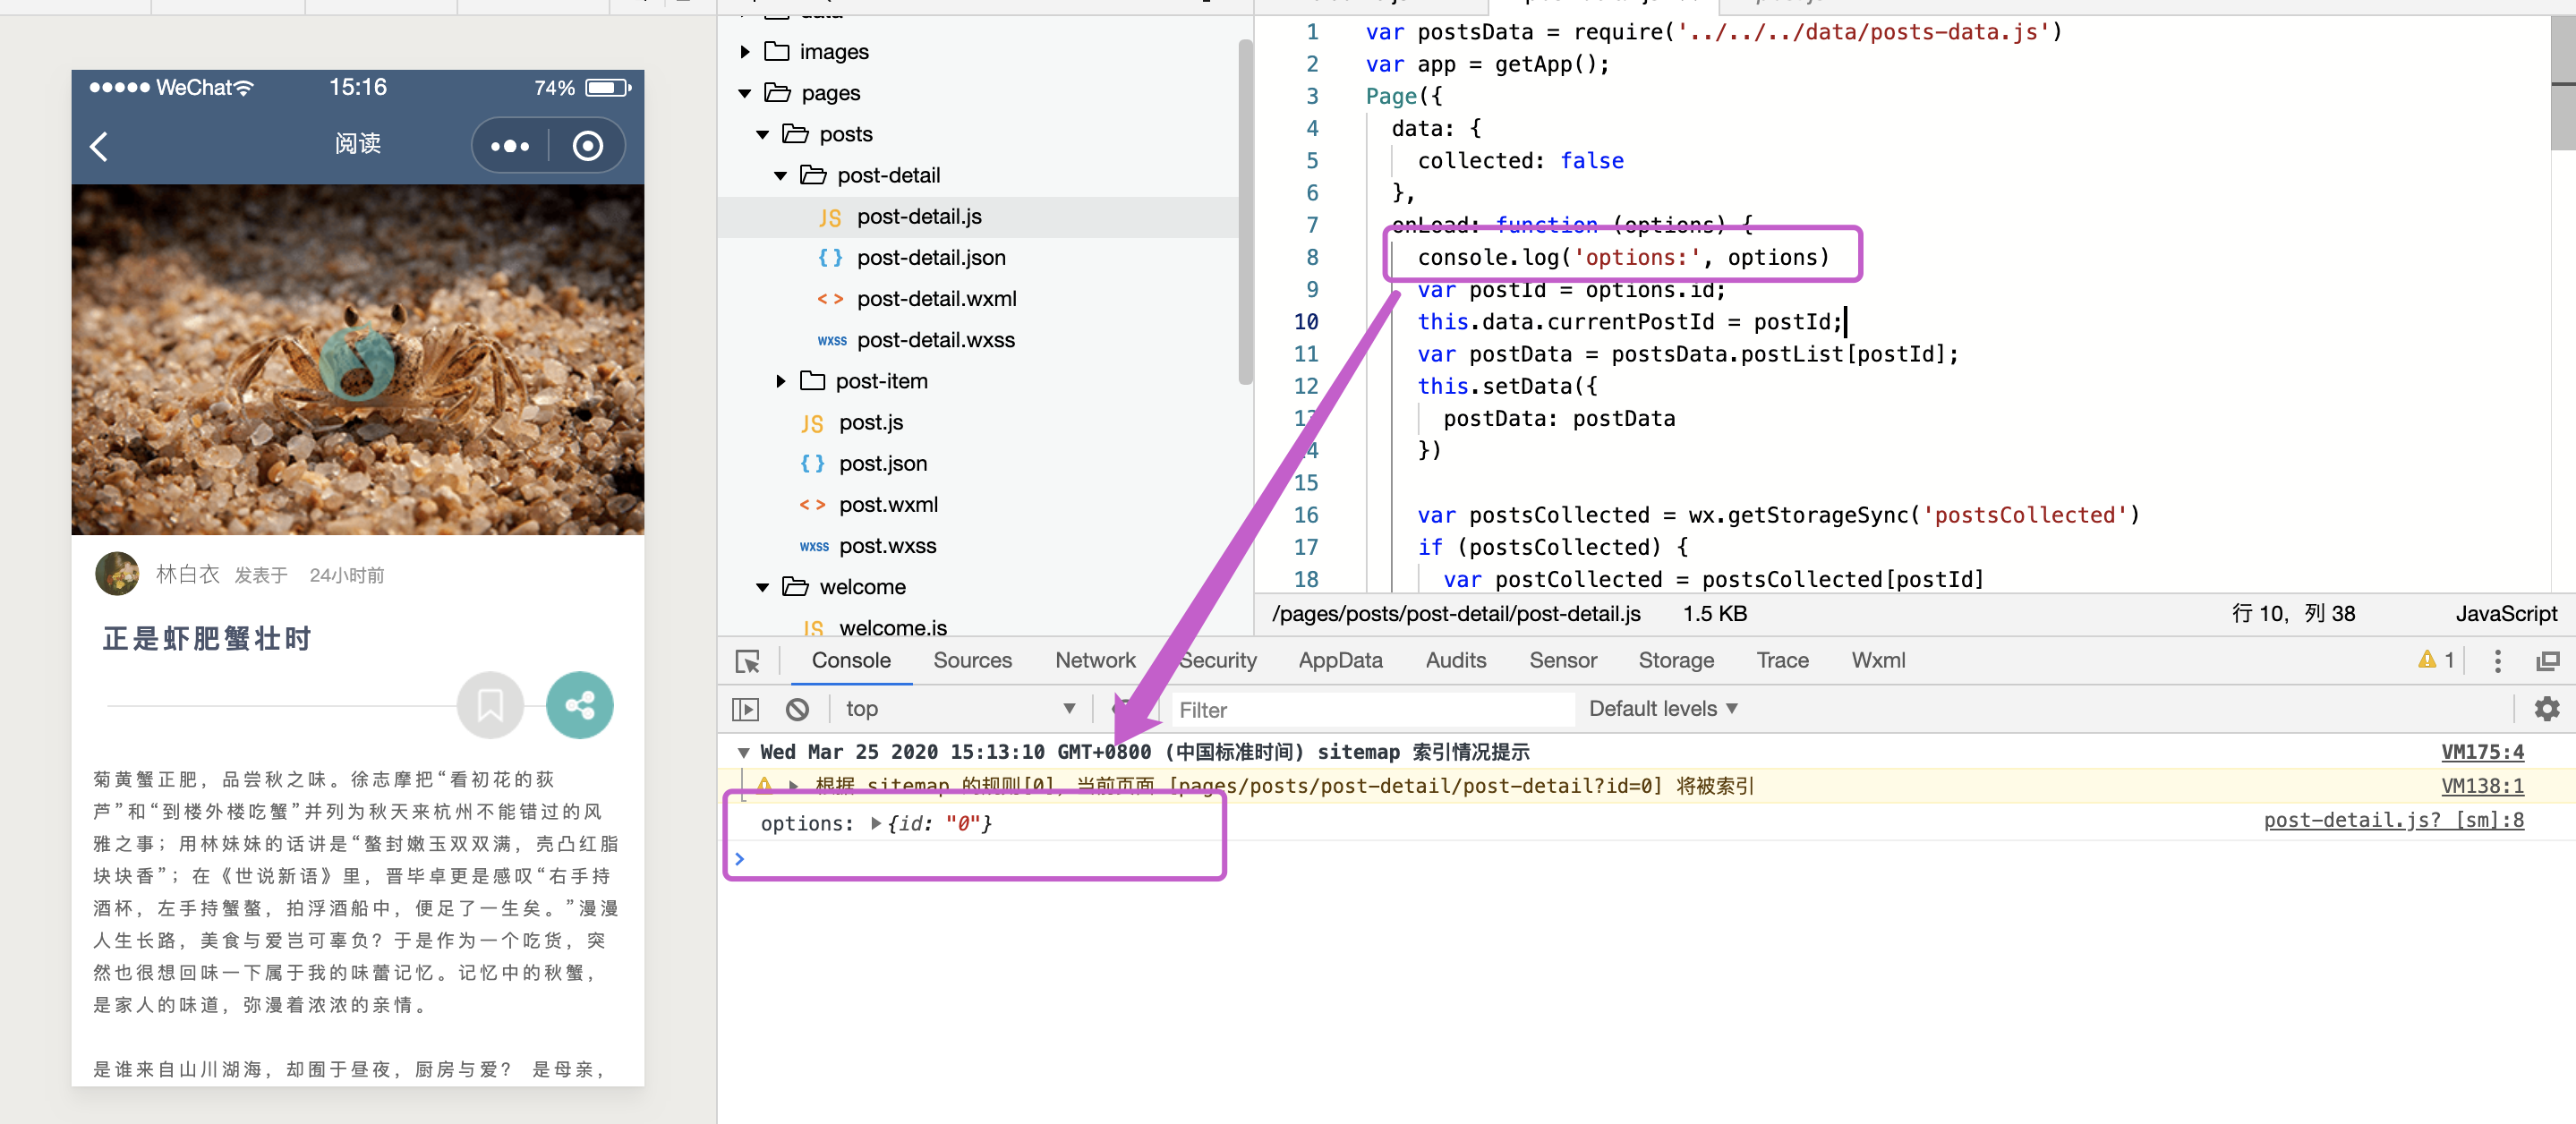
Task: Collapse the post-detail folder
Action: click(781, 175)
